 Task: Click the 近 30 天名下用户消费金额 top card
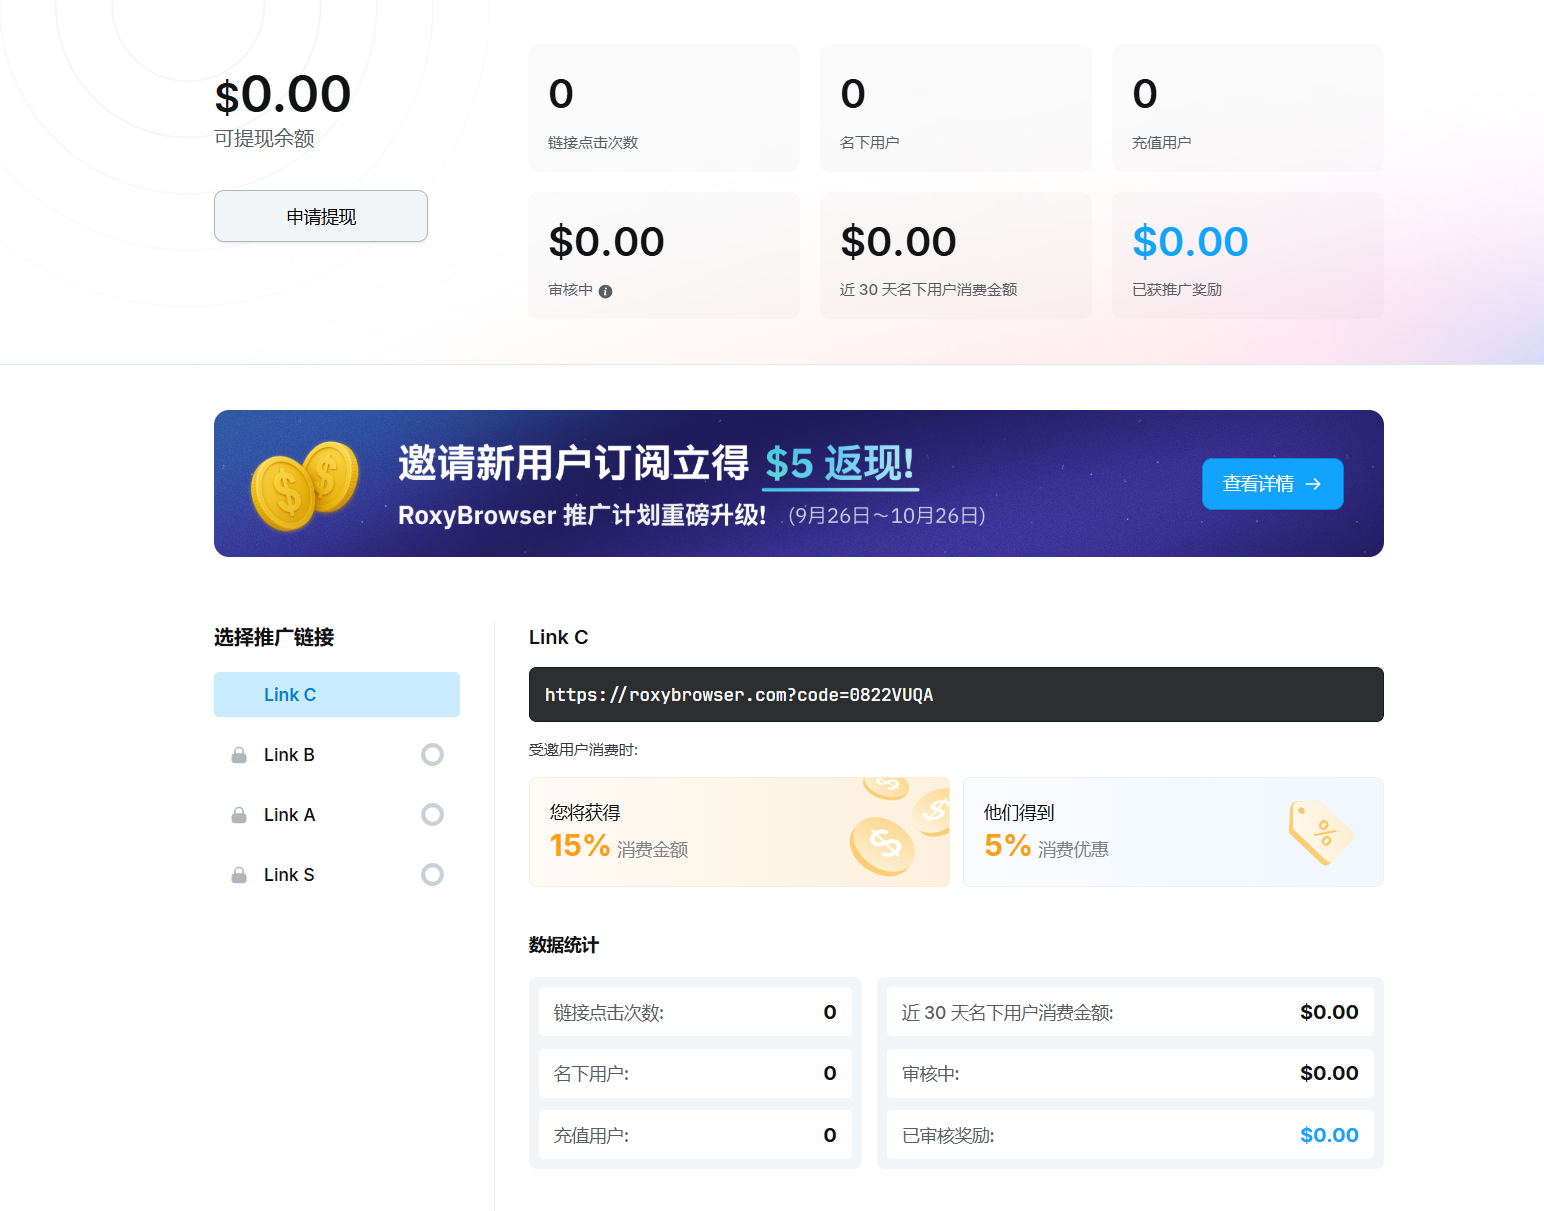(955, 256)
